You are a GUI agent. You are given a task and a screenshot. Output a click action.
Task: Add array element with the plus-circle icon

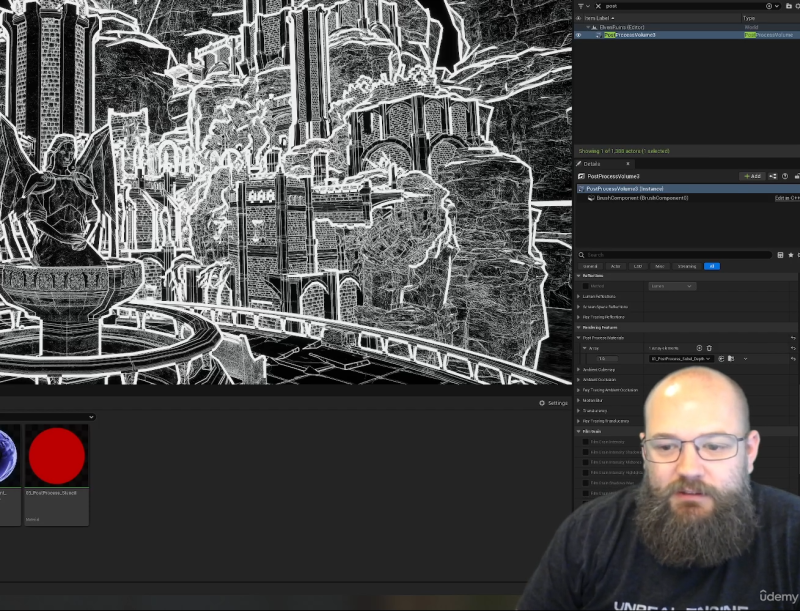click(699, 348)
